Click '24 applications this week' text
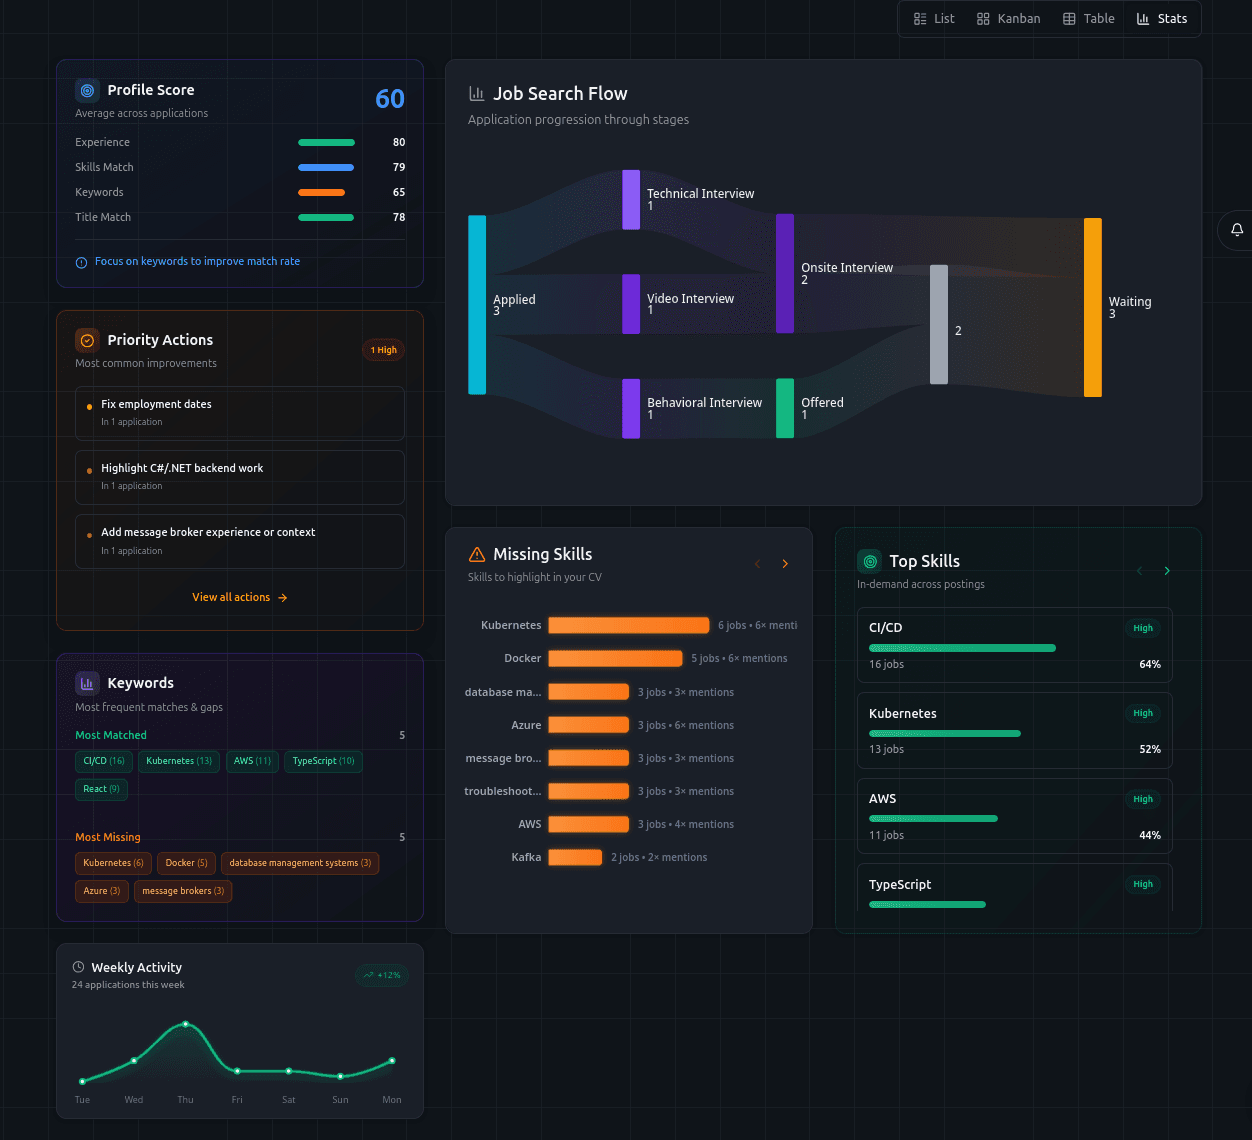Image resolution: width=1252 pixels, height=1140 pixels. 128,985
